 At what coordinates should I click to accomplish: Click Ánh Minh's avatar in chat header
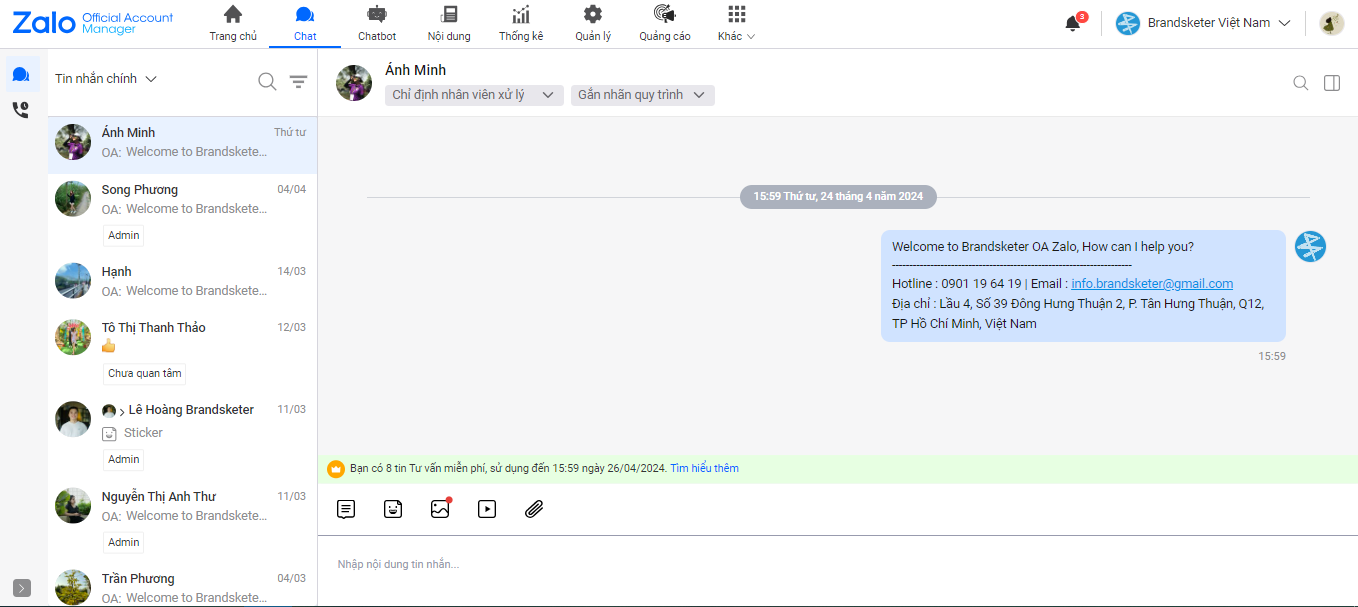click(354, 83)
